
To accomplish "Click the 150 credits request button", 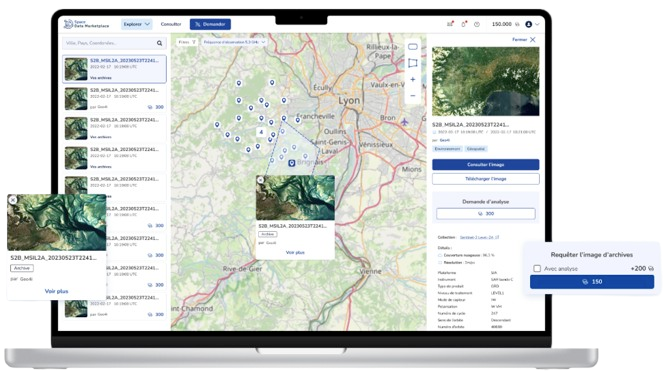I will pos(592,282).
